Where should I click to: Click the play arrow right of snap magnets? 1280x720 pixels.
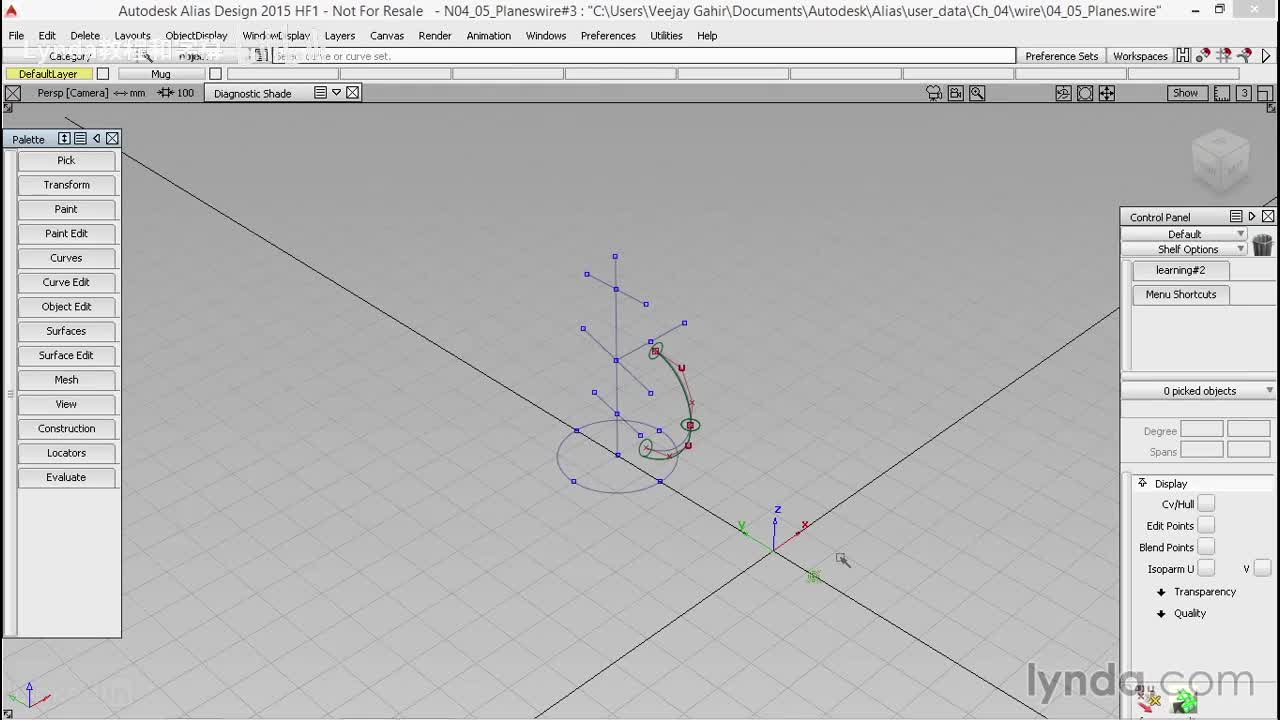[1267, 56]
